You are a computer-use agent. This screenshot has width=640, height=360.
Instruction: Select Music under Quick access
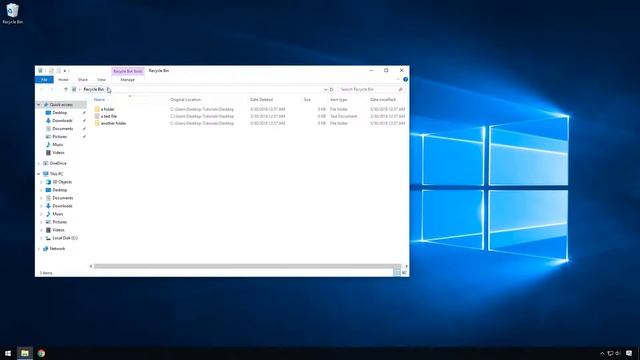click(58, 145)
